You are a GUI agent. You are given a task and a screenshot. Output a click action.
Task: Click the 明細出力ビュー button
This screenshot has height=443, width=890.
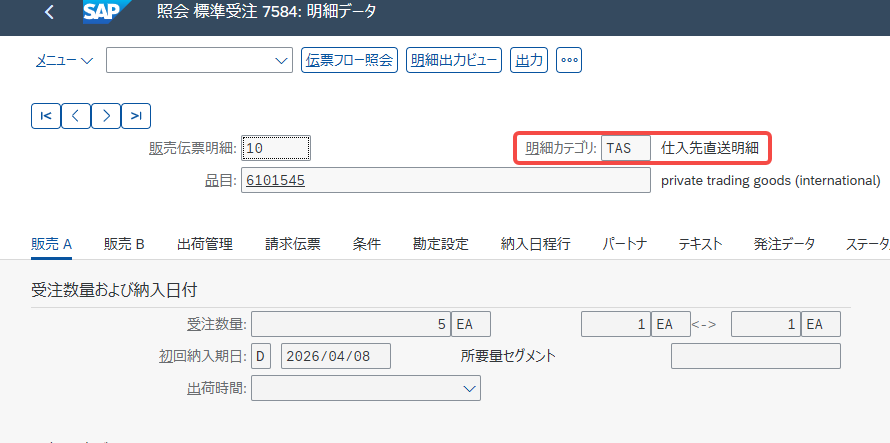click(x=453, y=60)
